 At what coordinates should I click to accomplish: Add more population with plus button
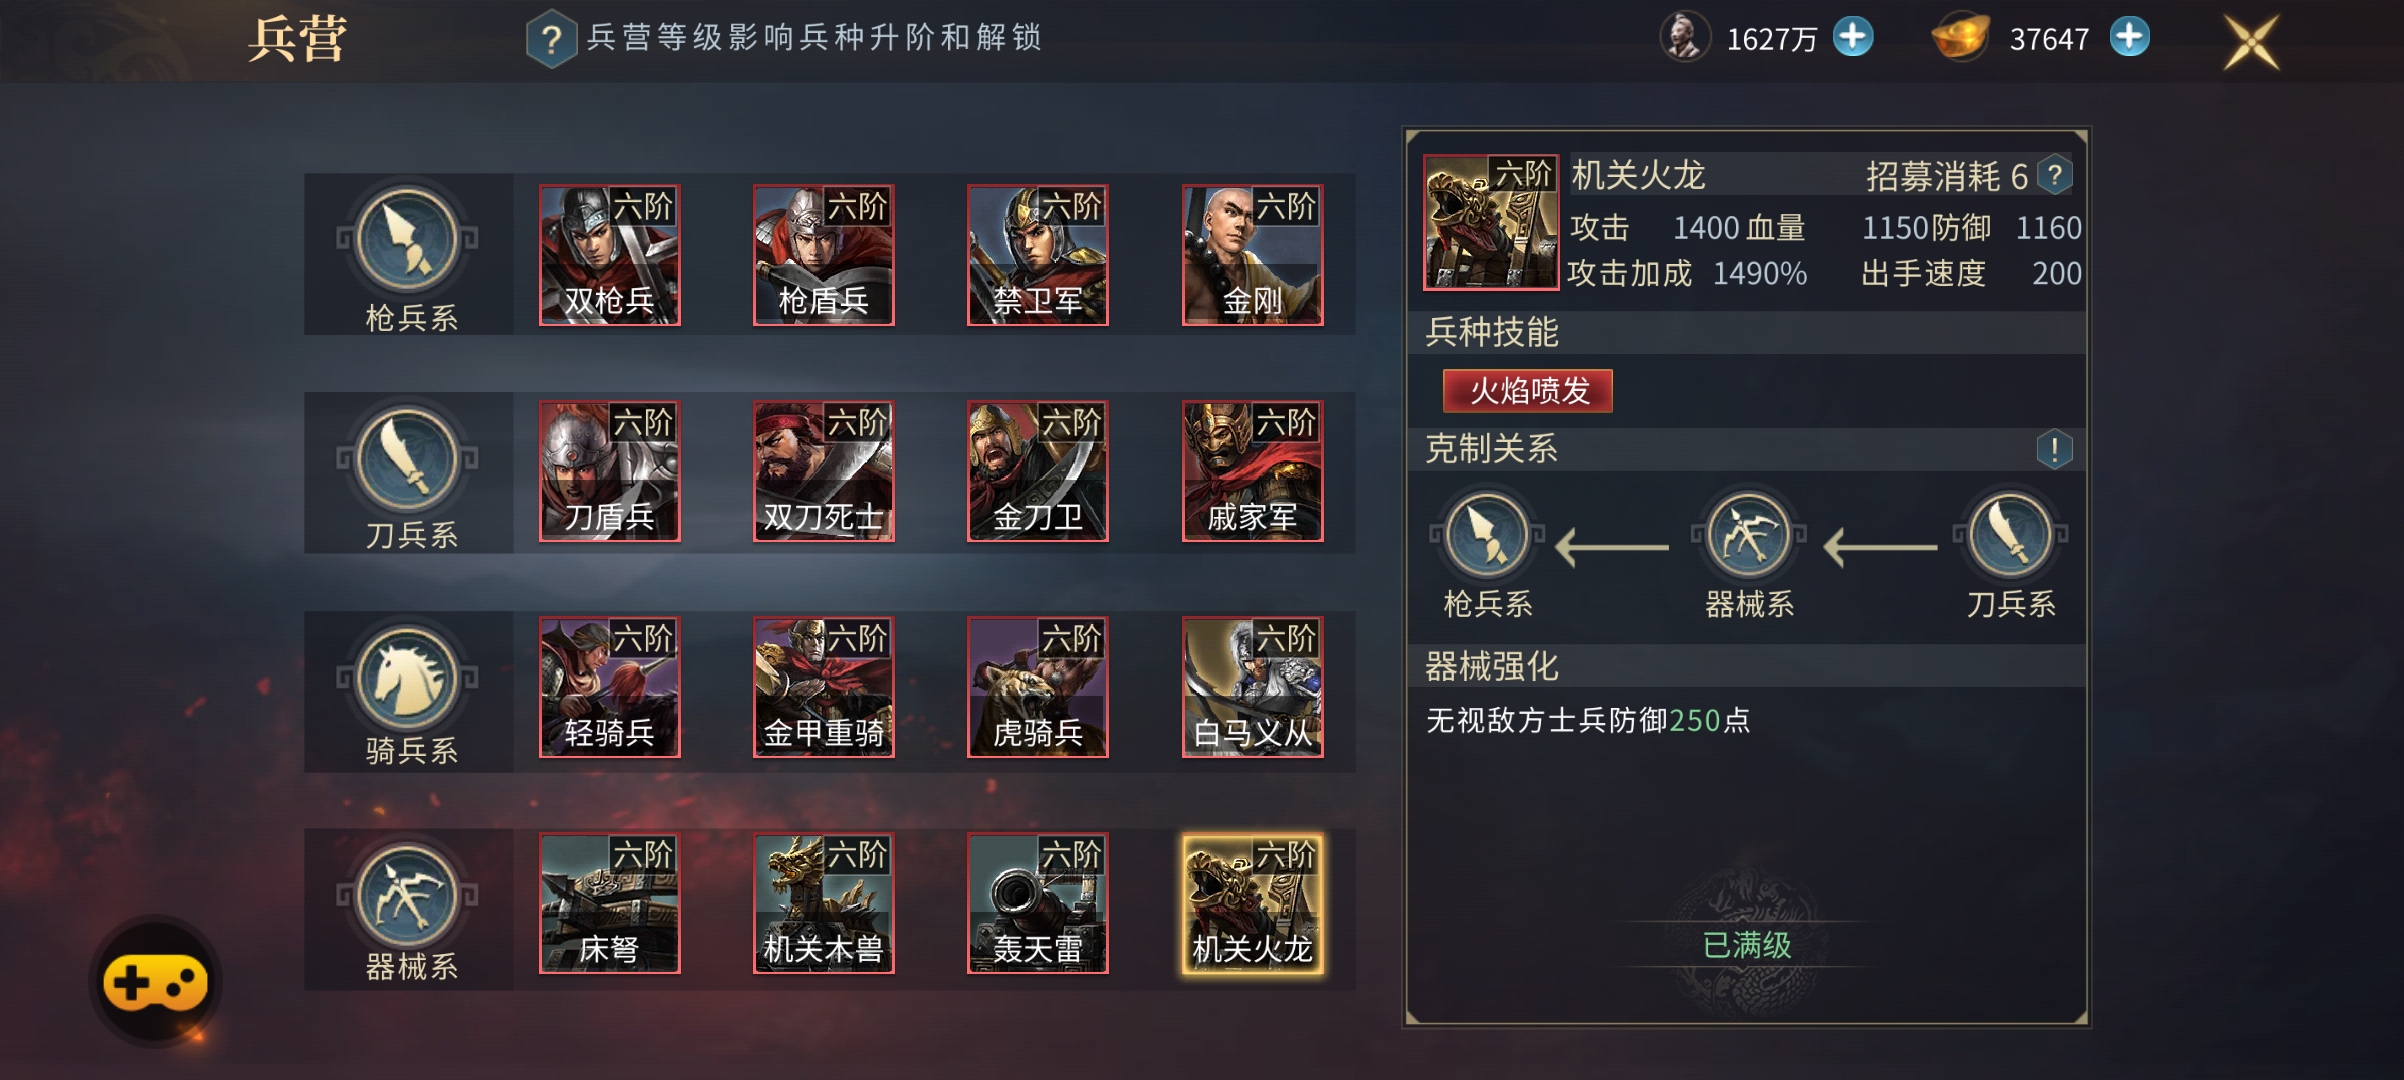(x=1853, y=37)
